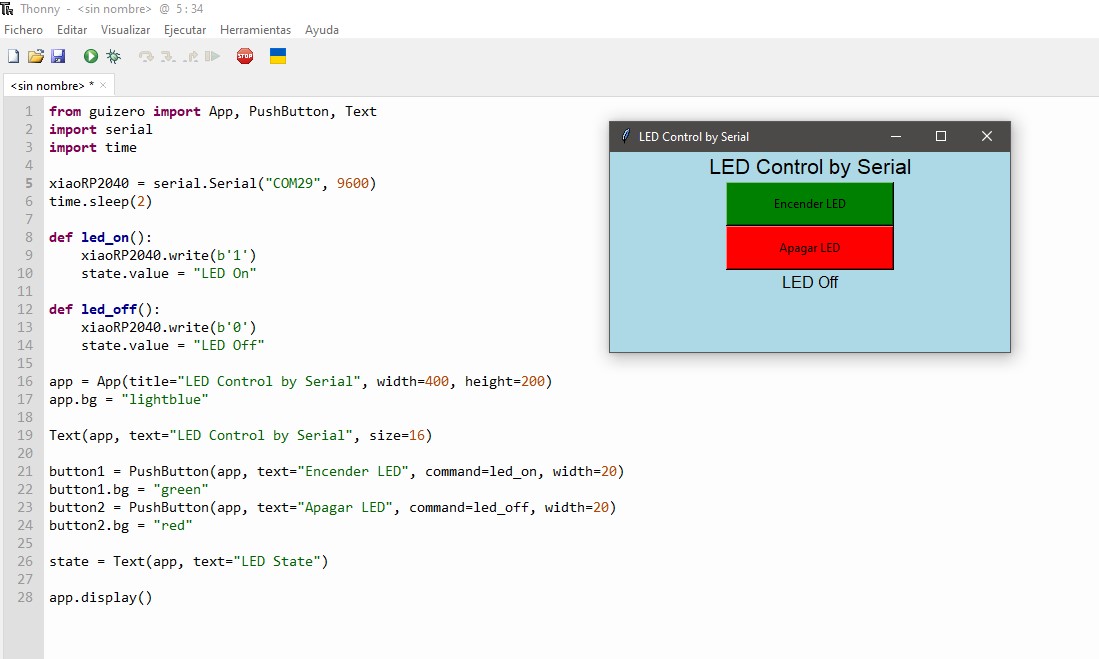The image size is (1099, 659).
Task: Open a file with the folder icon
Action: coord(36,56)
